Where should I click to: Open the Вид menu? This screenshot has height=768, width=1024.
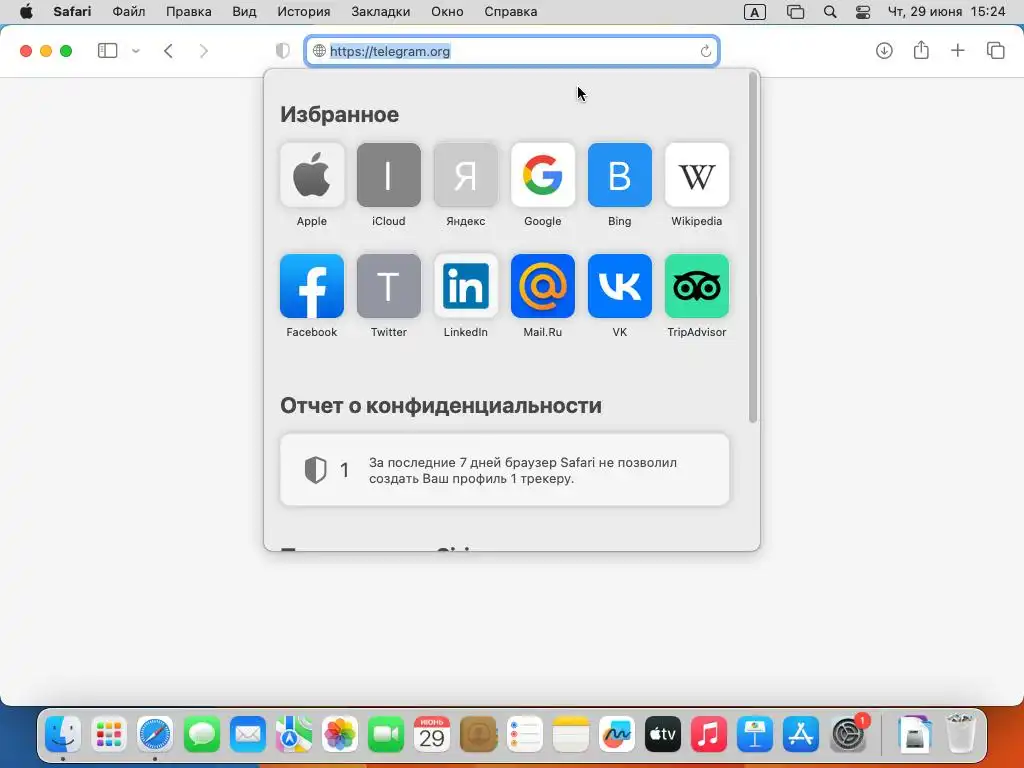(244, 12)
